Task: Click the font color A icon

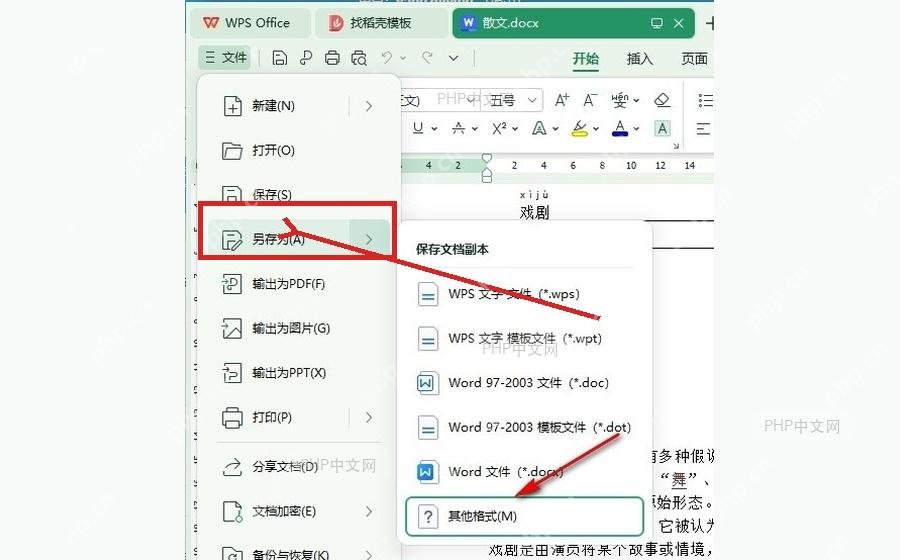Action: tap(620, 129)
